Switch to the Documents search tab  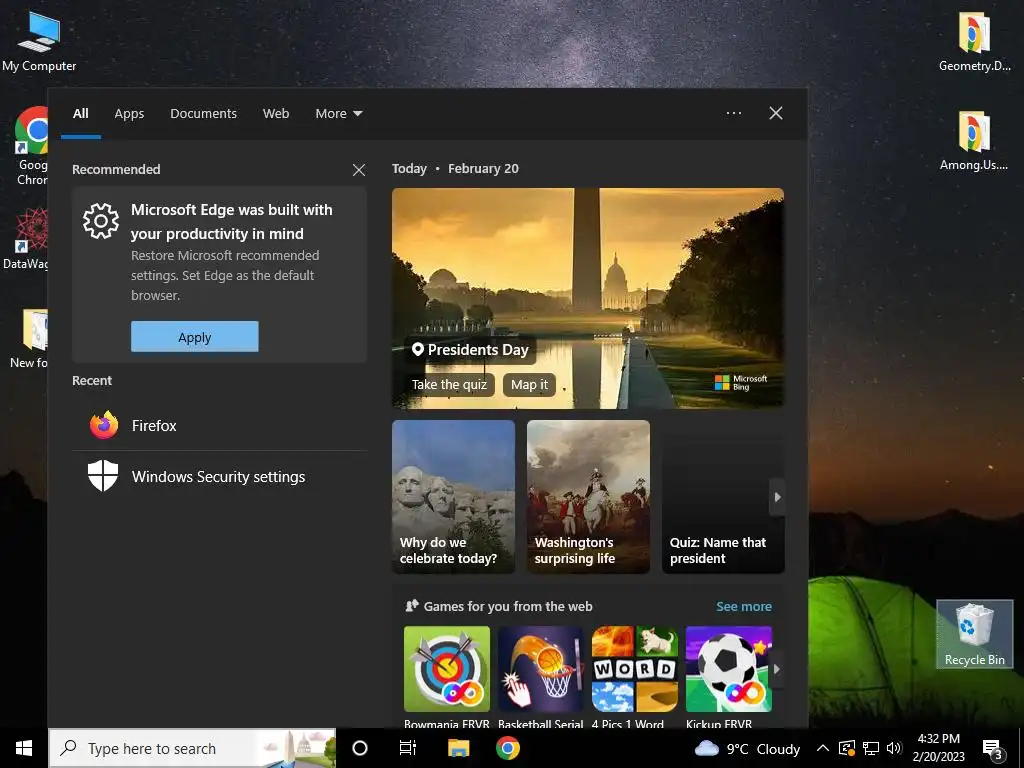[204, 114]
